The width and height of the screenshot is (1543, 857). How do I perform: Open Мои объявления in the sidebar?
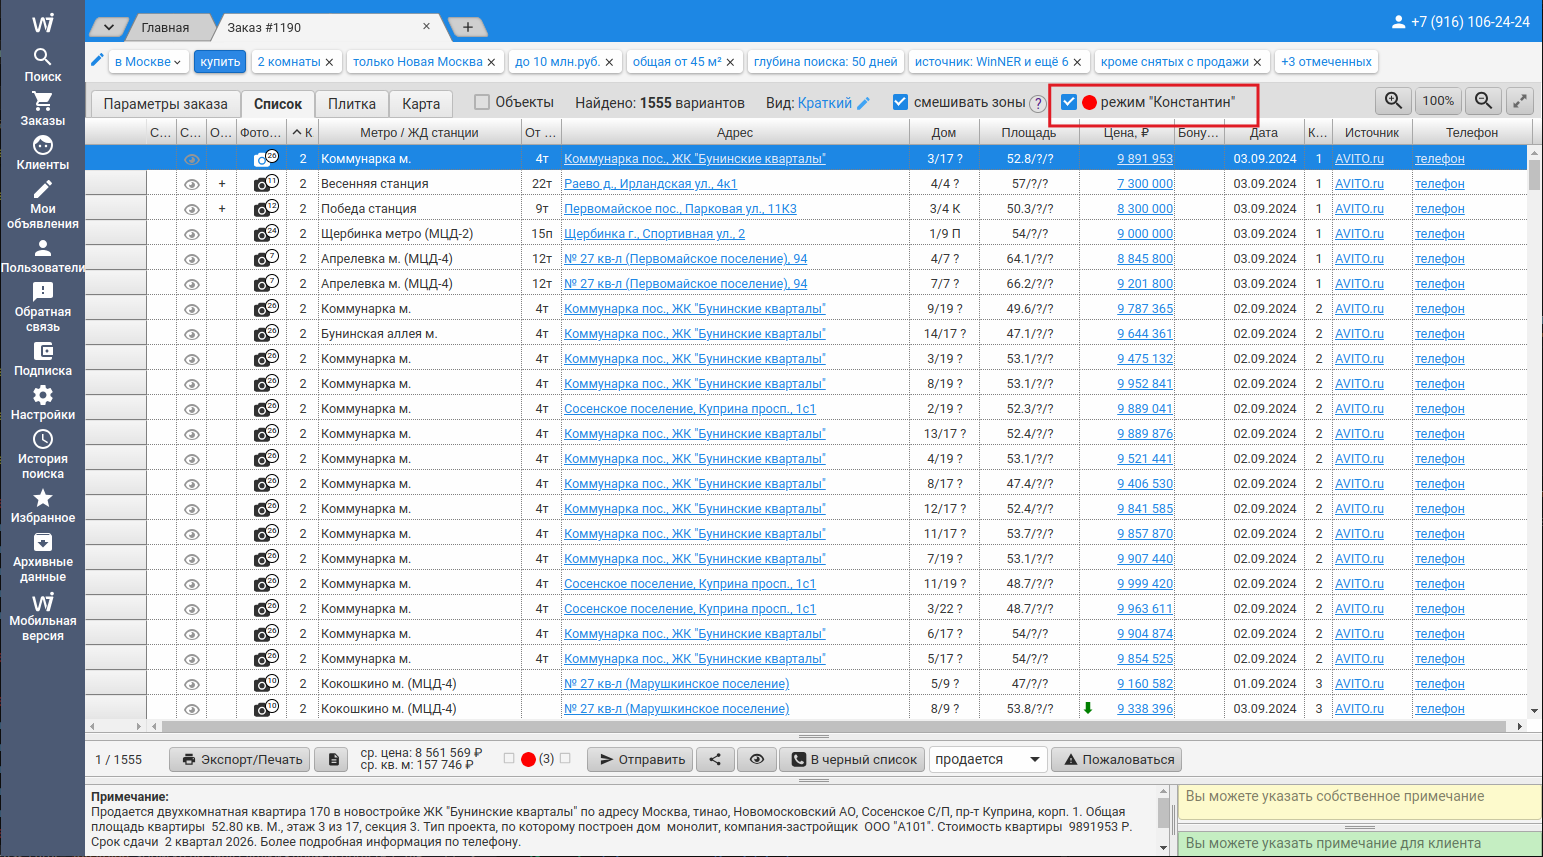click(42, 204)
